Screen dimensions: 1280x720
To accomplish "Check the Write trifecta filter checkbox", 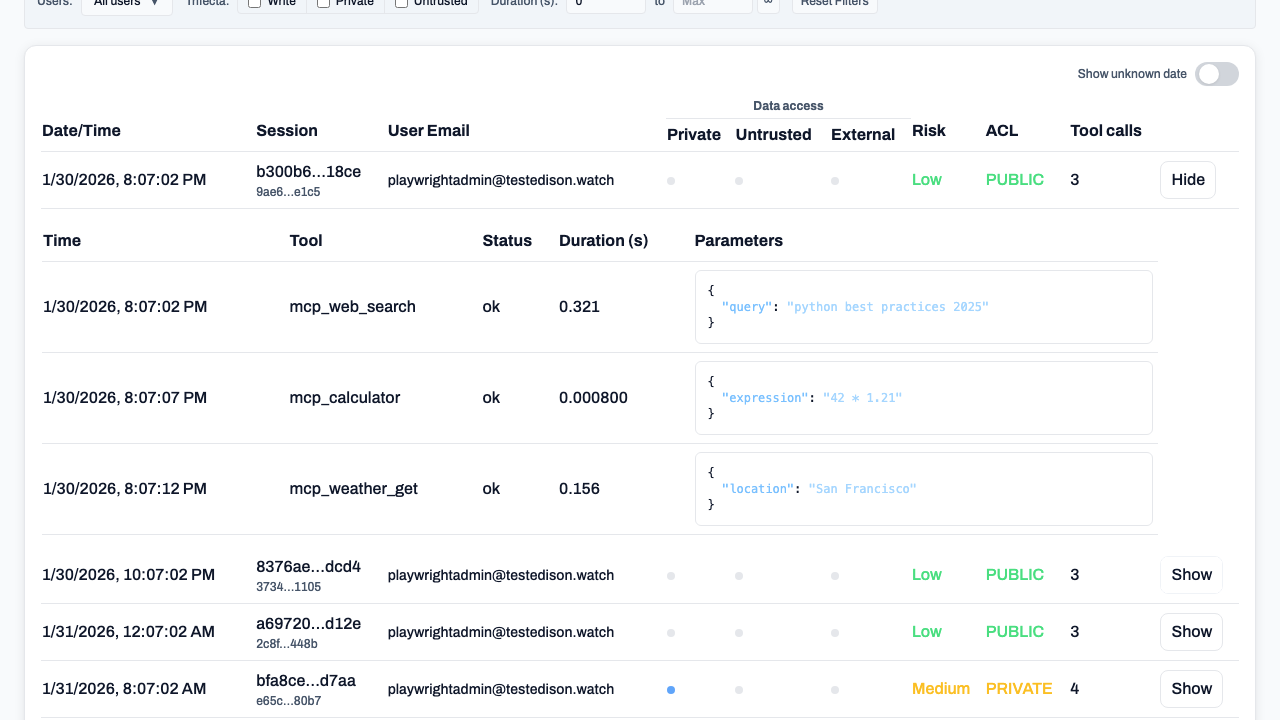I will point(255,3).
